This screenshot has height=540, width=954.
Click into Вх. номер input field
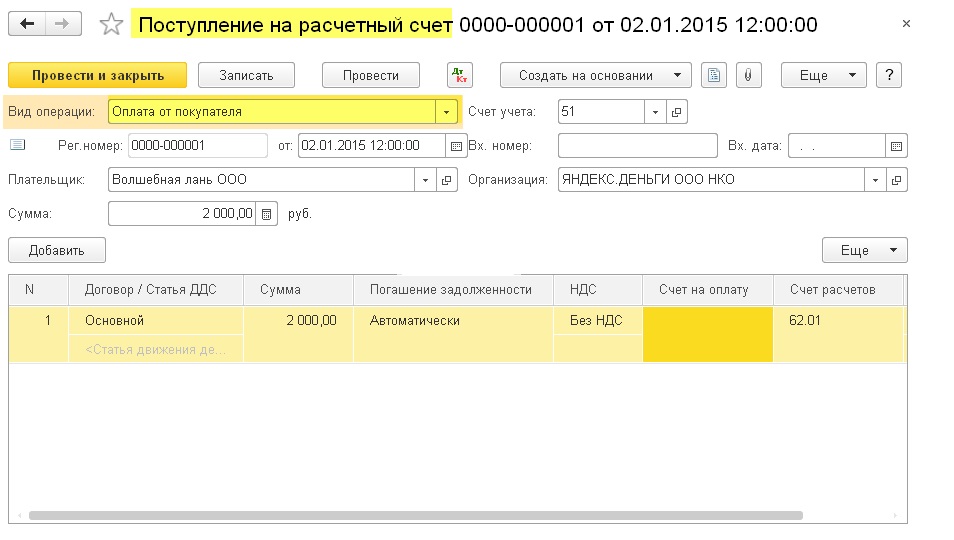pos(638,146)
